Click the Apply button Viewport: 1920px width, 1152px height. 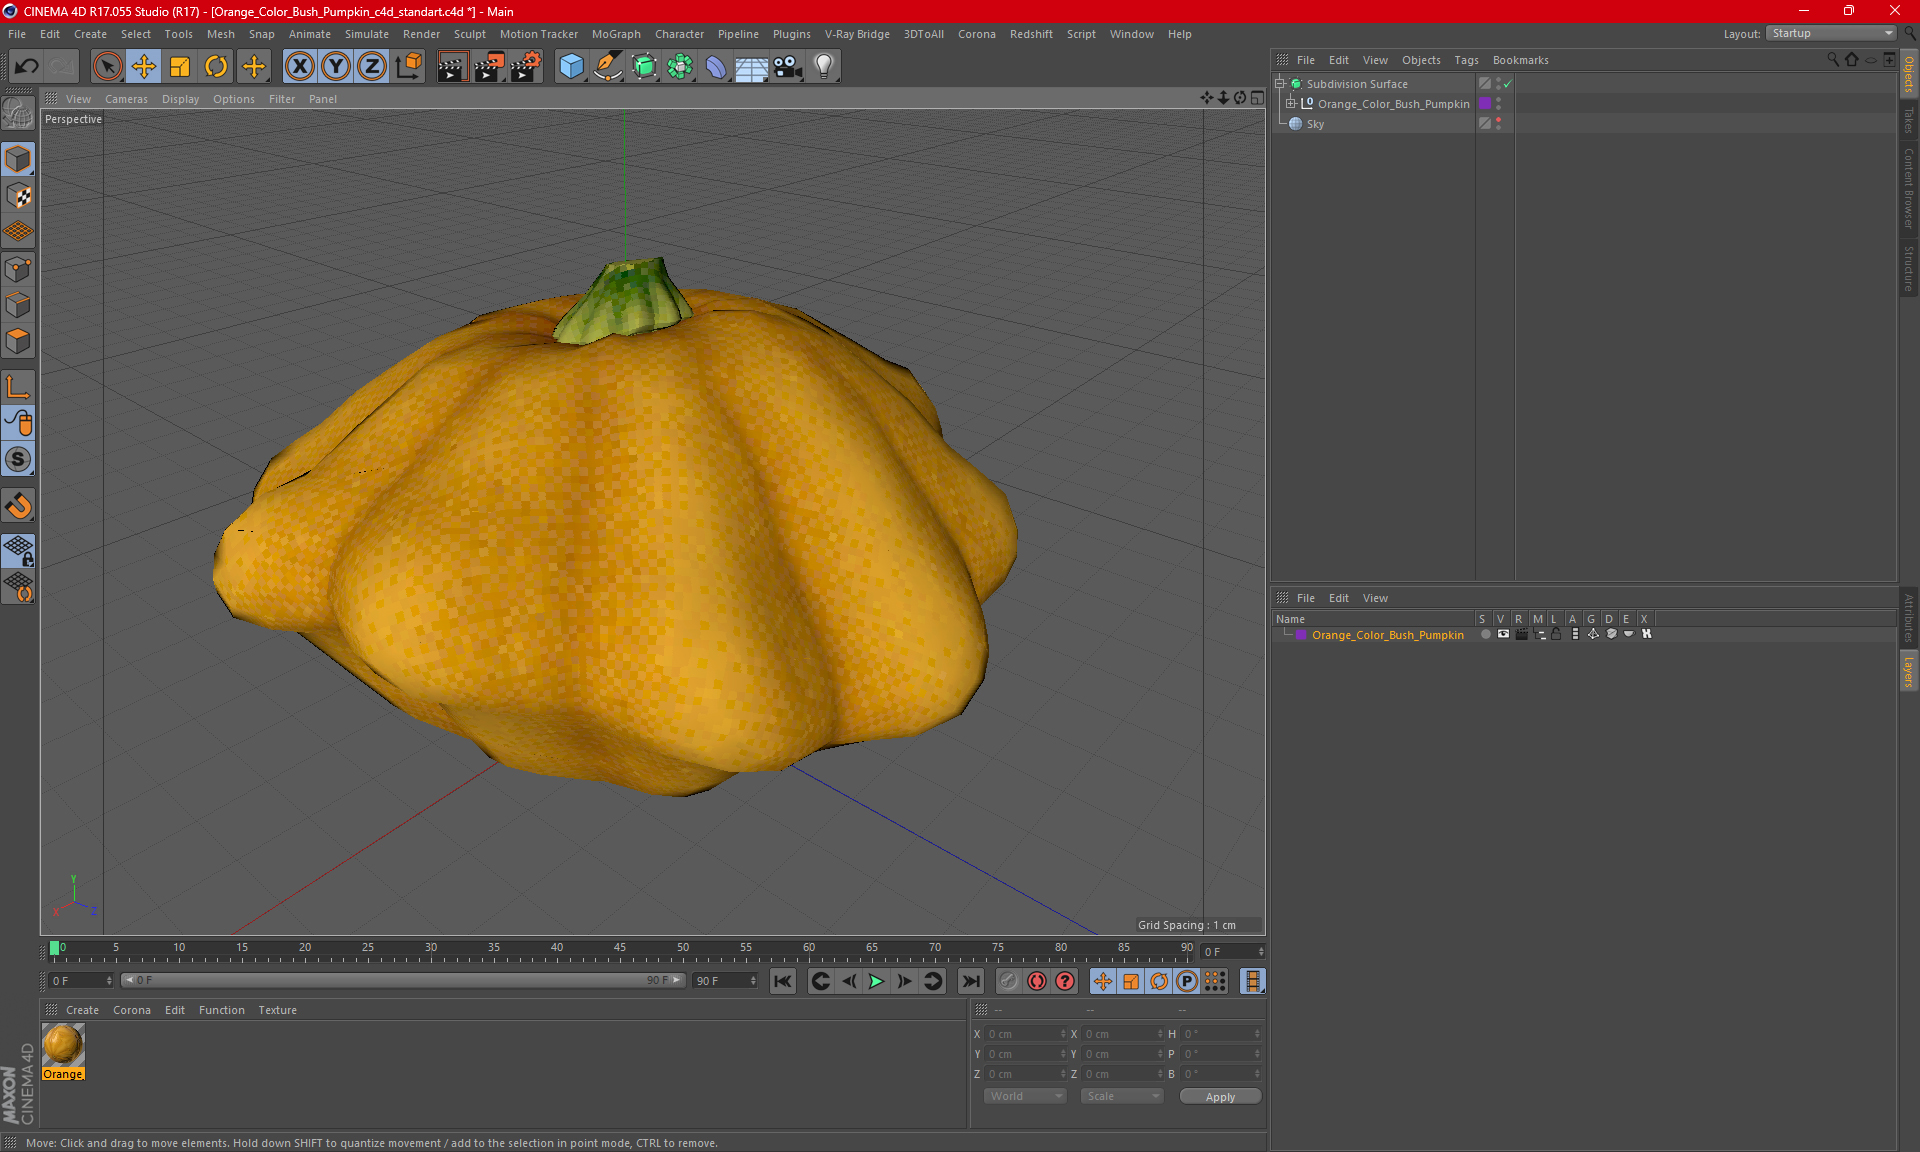(1220, 1097)
